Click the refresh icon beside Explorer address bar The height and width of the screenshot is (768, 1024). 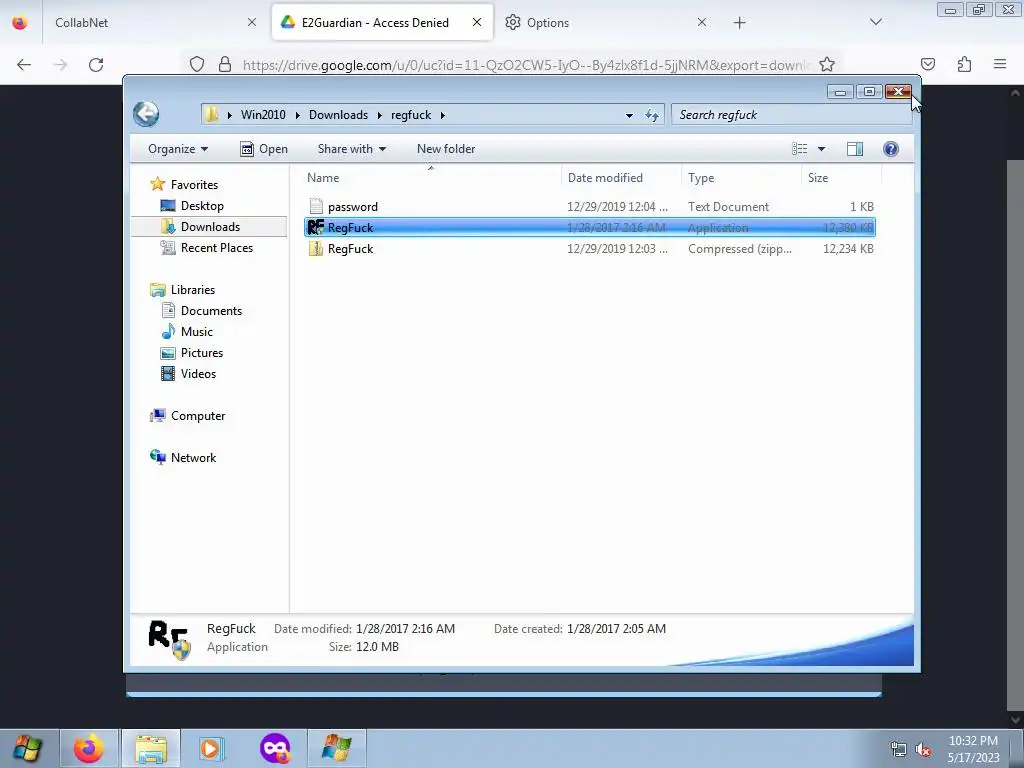[x=652, y=115]
